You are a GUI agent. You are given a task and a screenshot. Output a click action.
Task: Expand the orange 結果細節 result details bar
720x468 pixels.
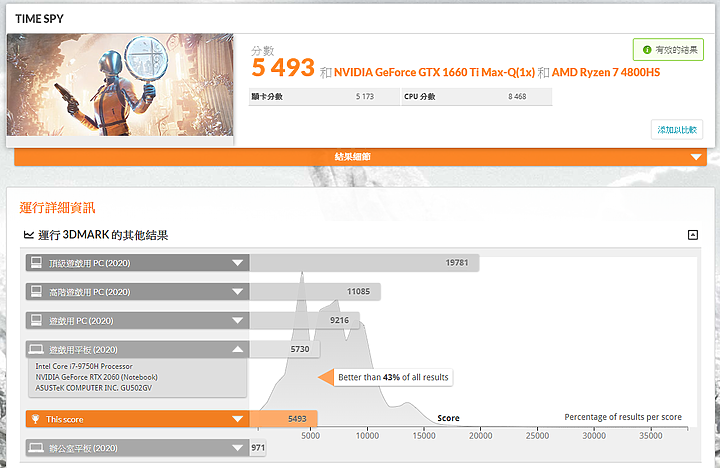coord(360,157)
